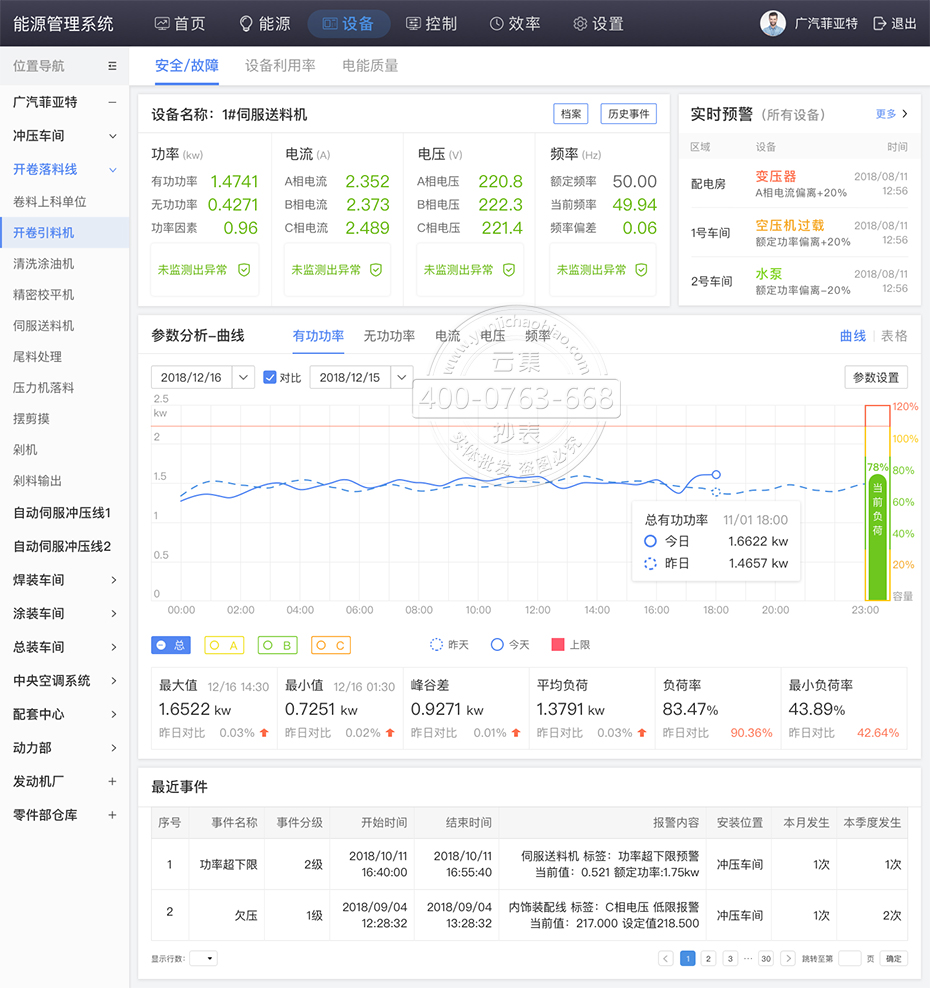Collapse the location navigation menu icon
The width and height of the screenshot is (930, 988).
[112, 66]
